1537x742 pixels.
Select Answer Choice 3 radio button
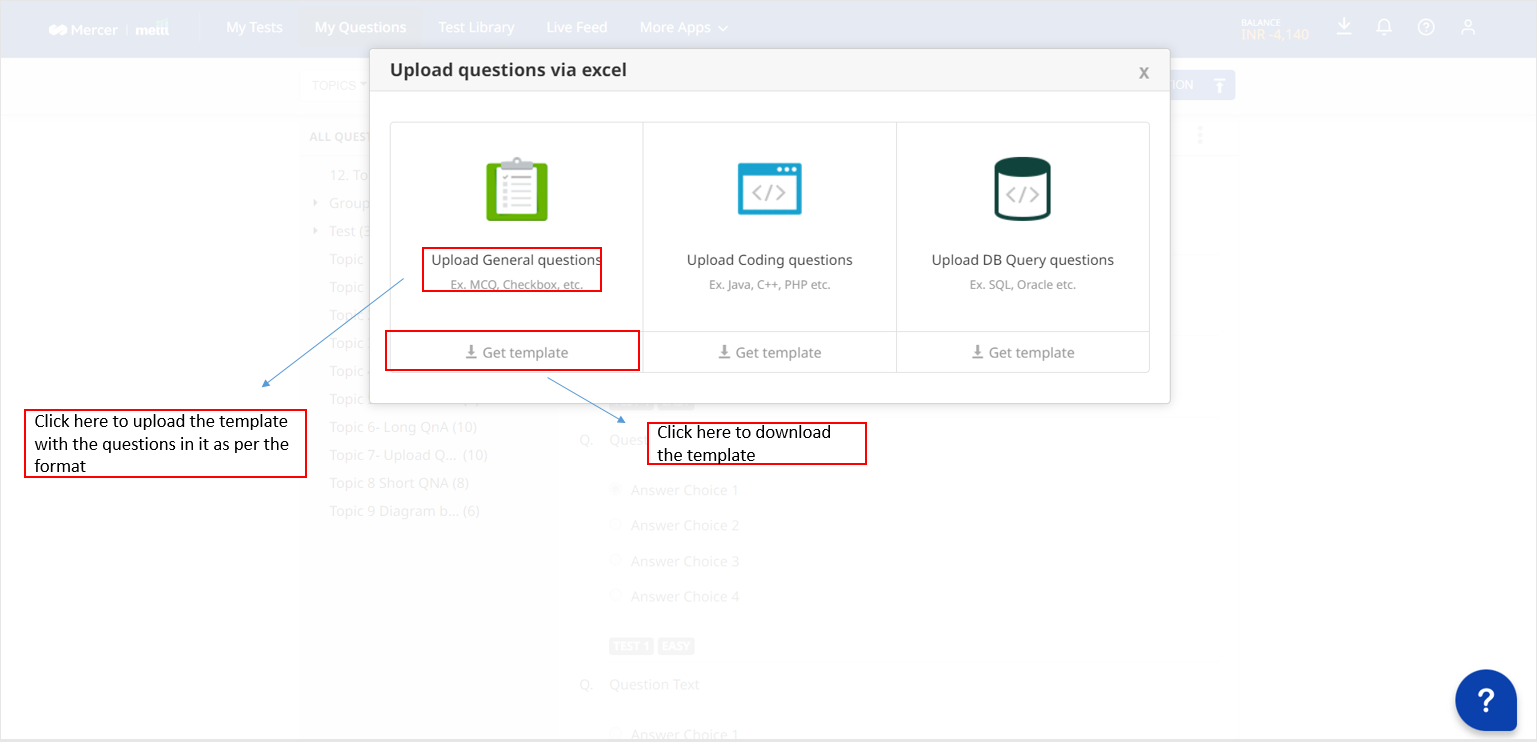pos(617,561)
